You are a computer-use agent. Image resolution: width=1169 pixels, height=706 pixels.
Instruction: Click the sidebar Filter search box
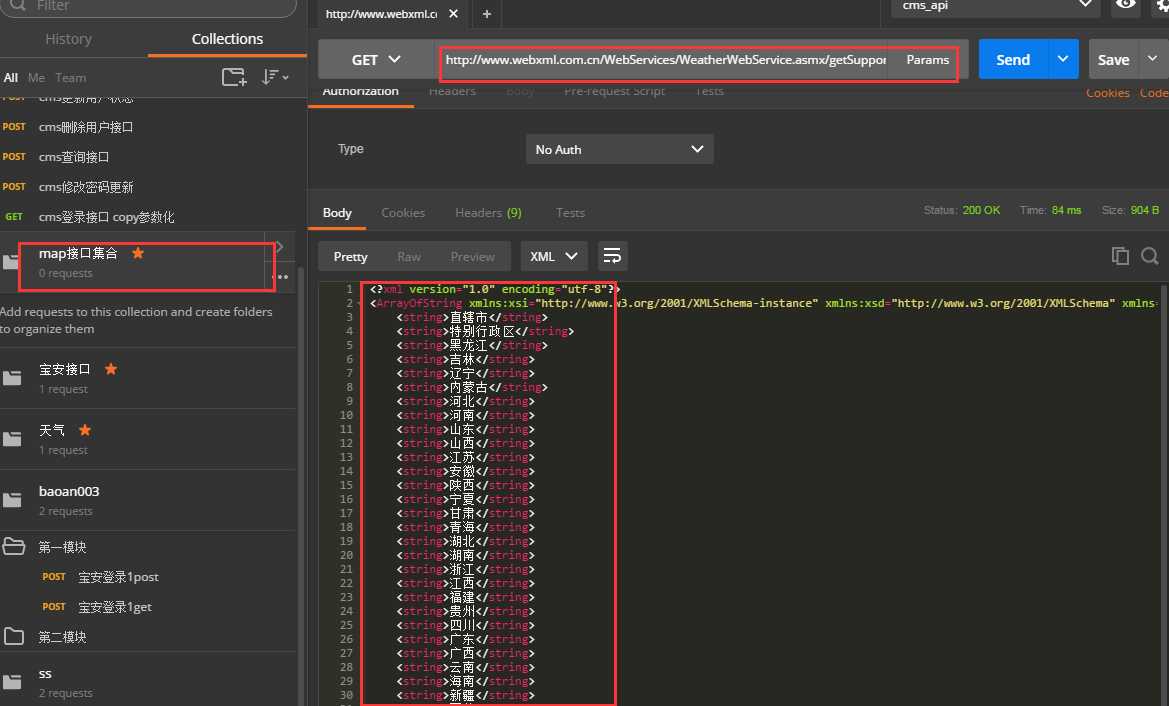(148, 6)
